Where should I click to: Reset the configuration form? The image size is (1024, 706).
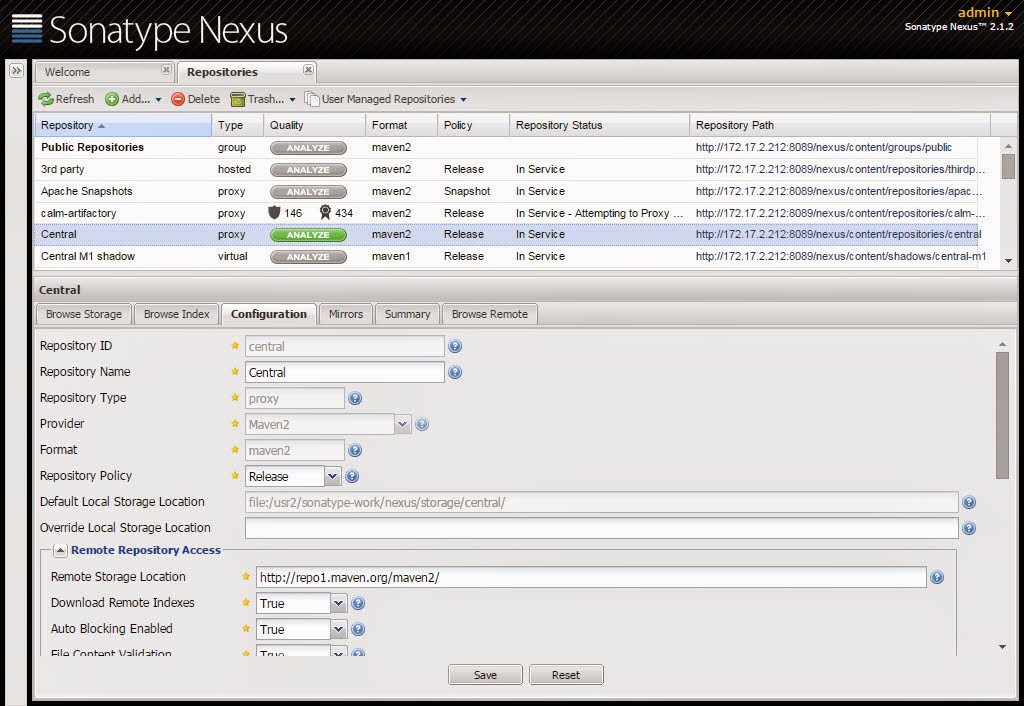tap(566, 675)
